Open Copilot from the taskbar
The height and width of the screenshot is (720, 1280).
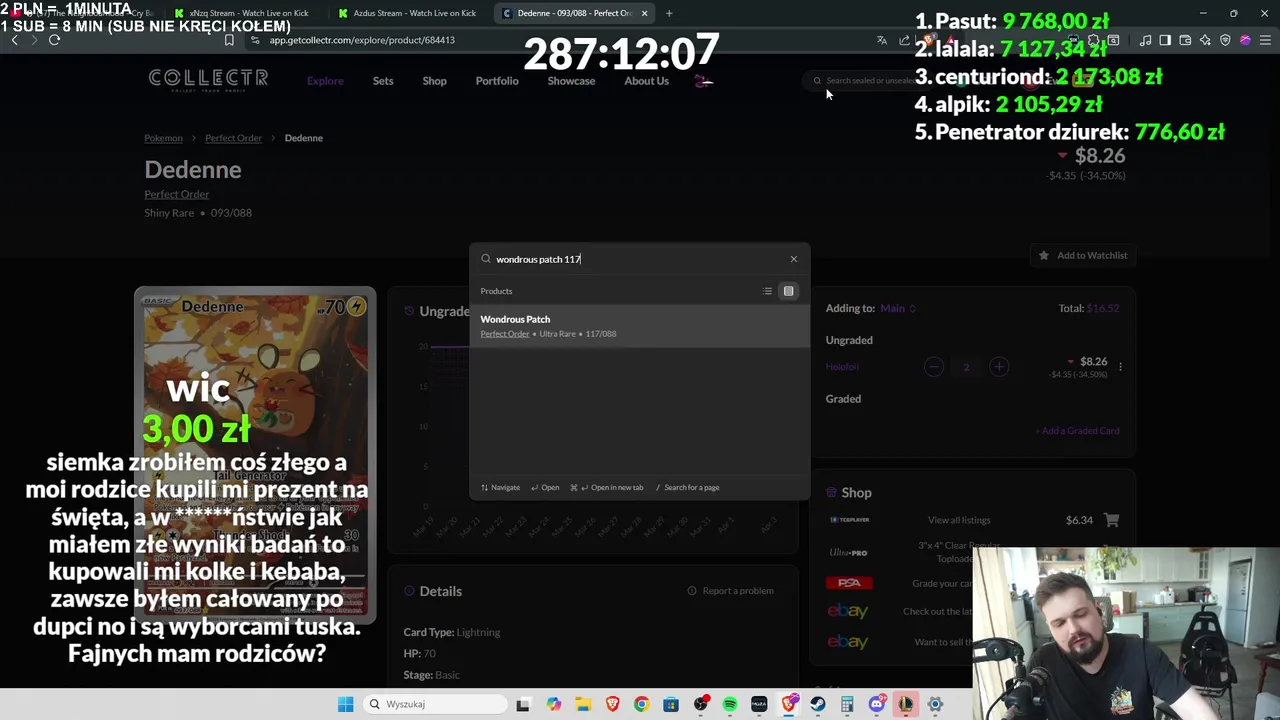[x=554, y=704]
